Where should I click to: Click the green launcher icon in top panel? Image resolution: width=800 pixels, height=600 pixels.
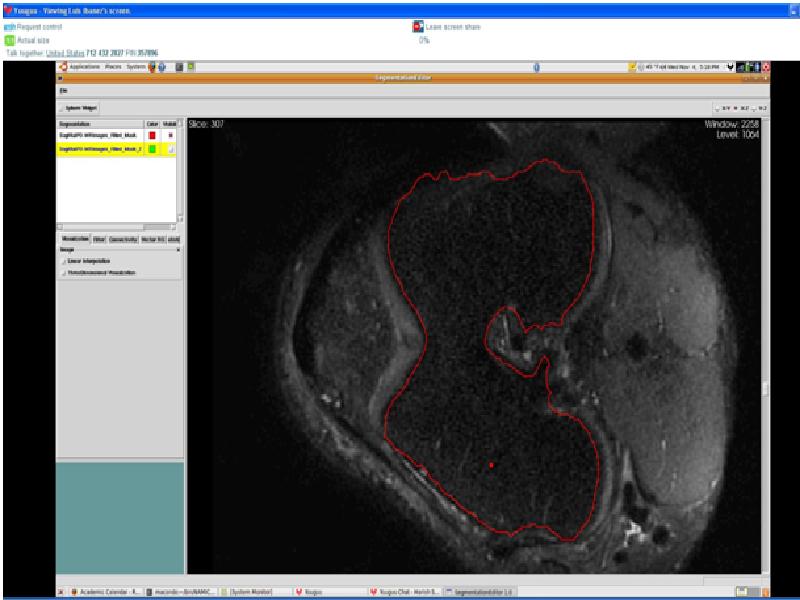[x=190, y=67]
